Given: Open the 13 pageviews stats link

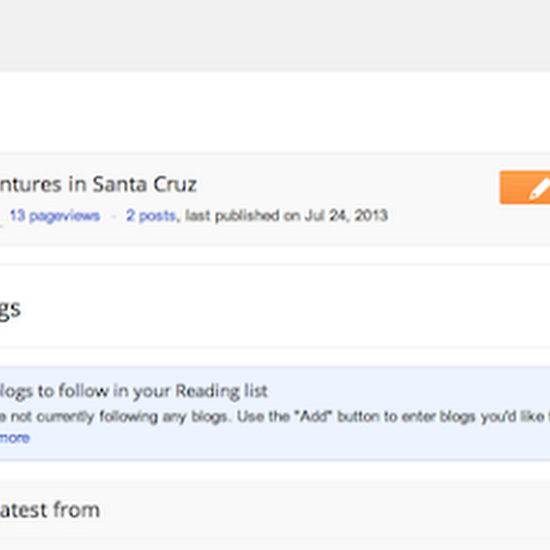Looking at the screenshot, I should pyautogui.click(x=55, y=216).
